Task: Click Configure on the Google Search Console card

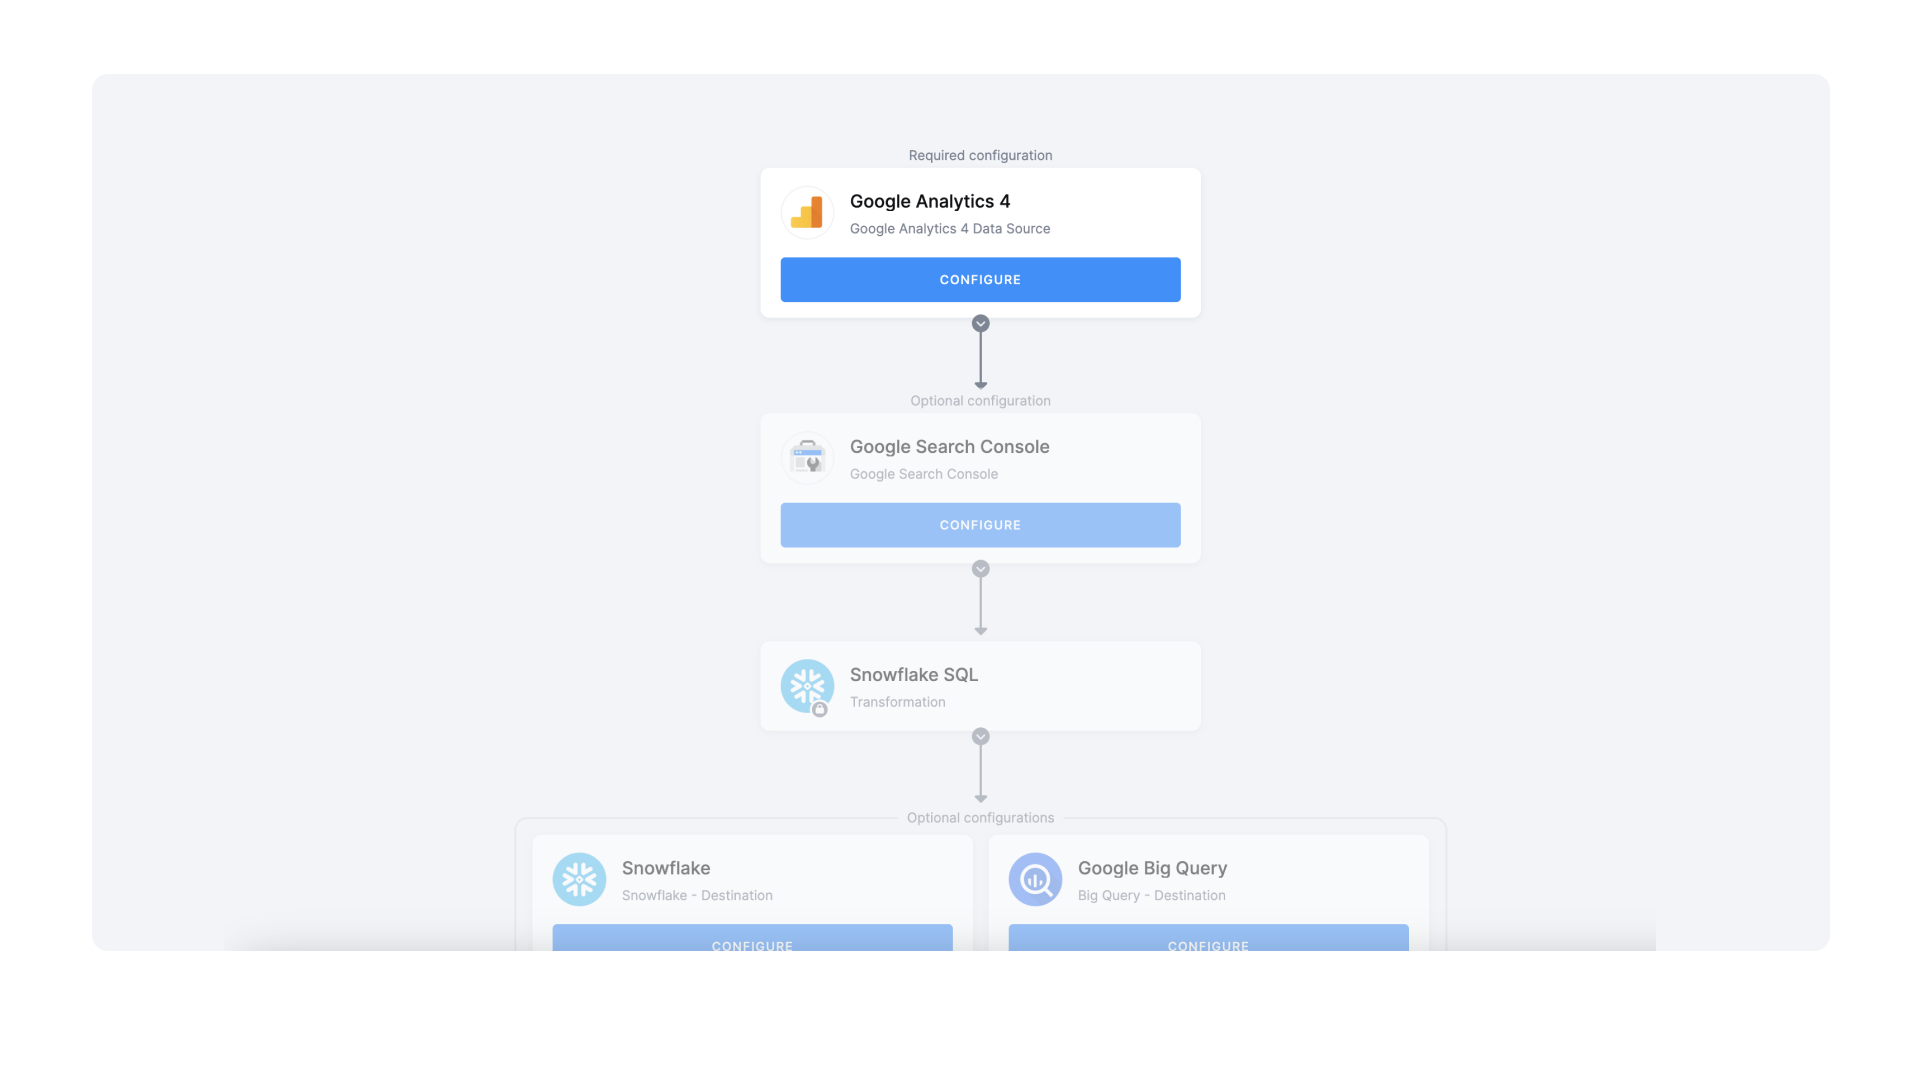Action: tap(980, 525)
